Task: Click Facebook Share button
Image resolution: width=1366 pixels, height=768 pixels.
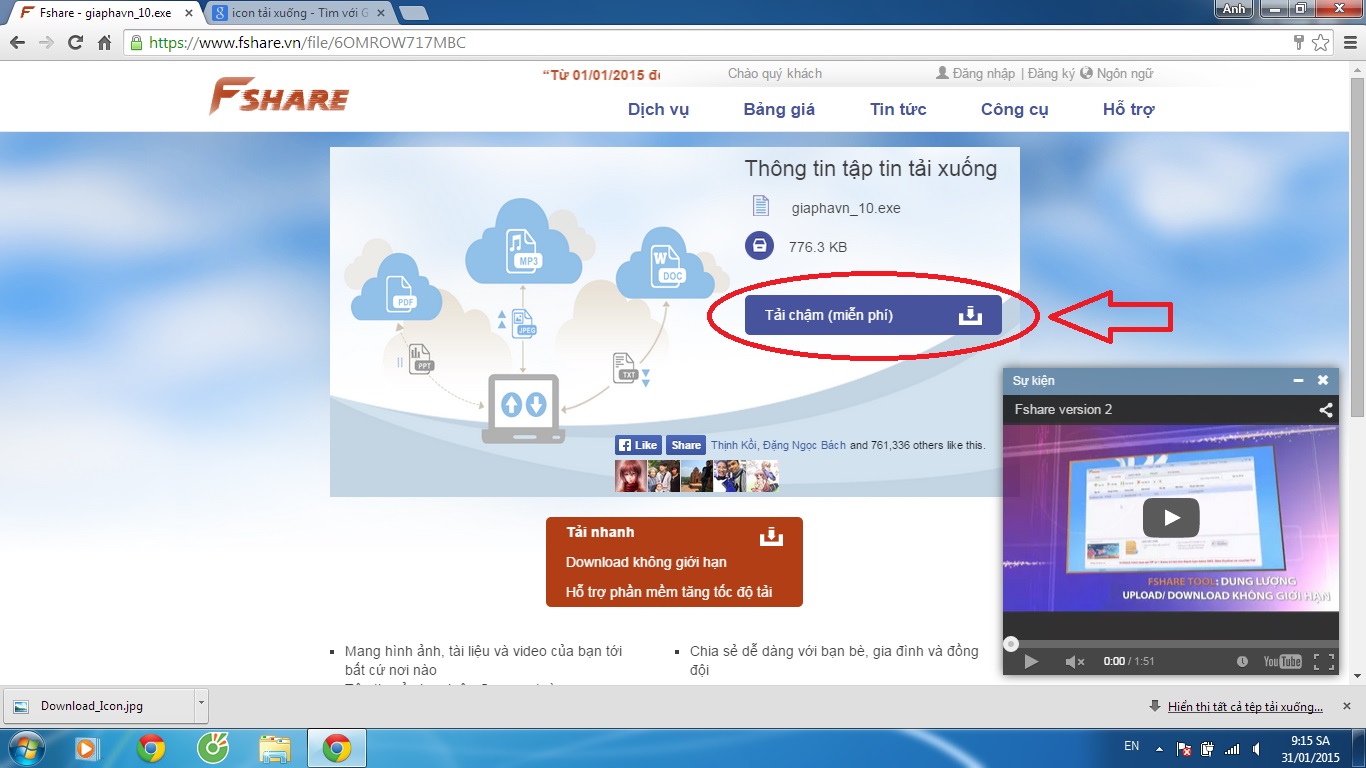Action: pyautogui.click(x=686, y=445)
